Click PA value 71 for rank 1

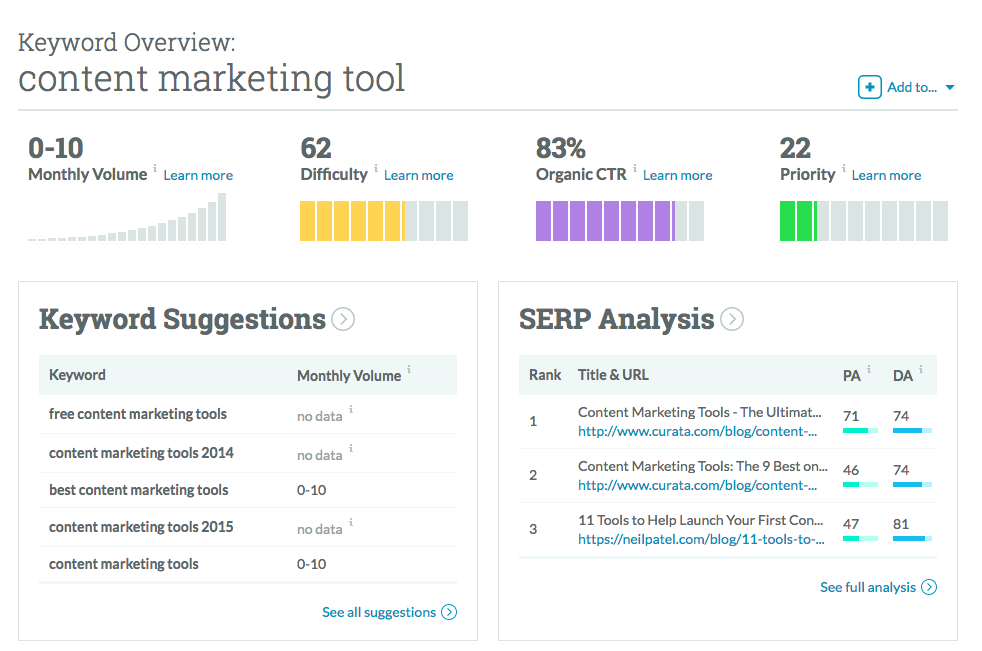(851, 416)
